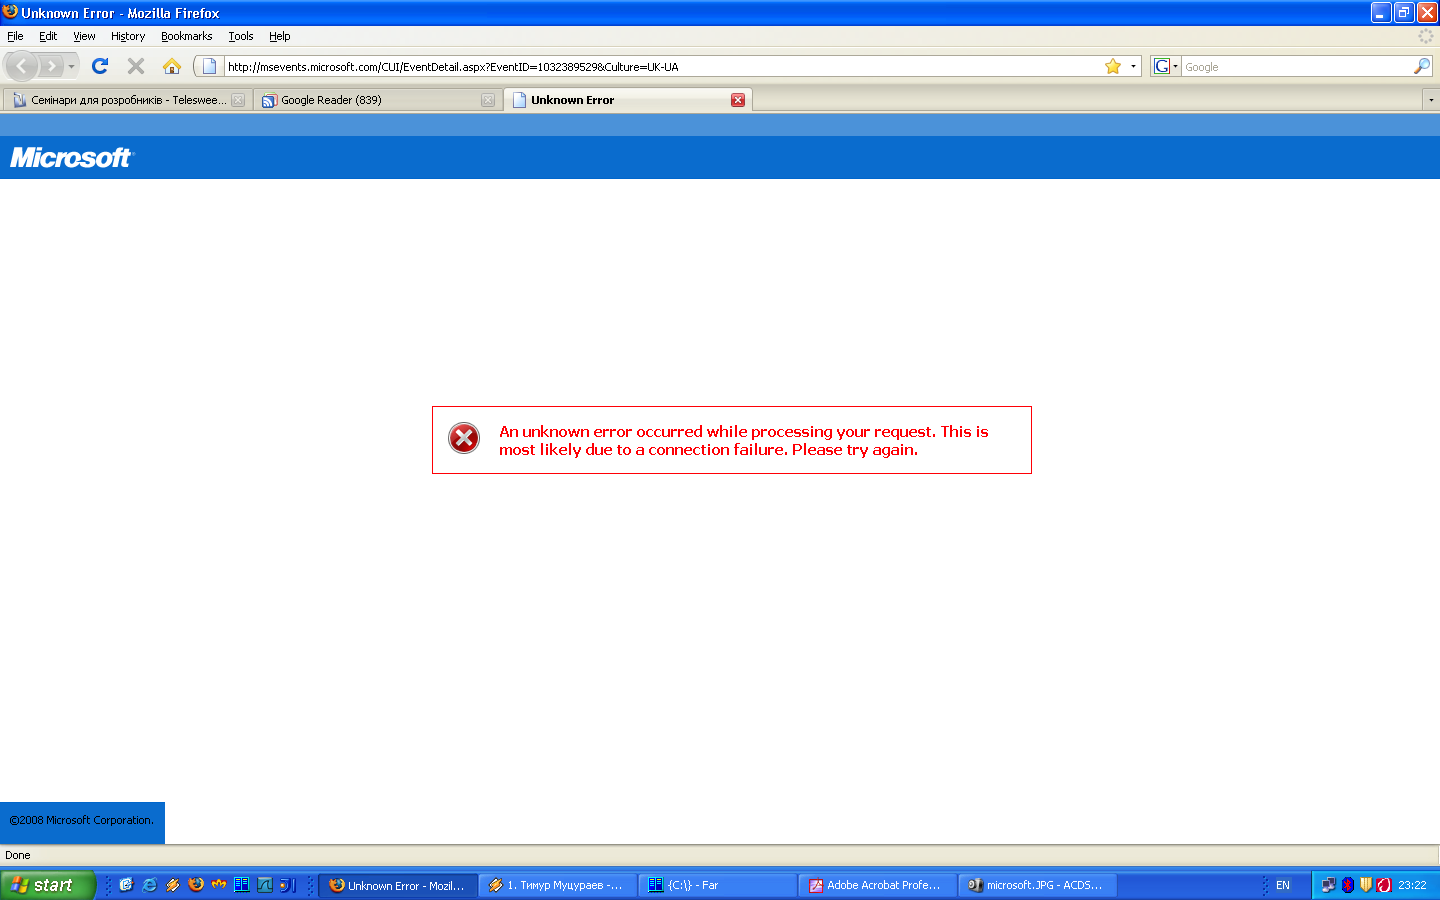
Task: Close the Unknown Error tab
Action: (738, 100)
